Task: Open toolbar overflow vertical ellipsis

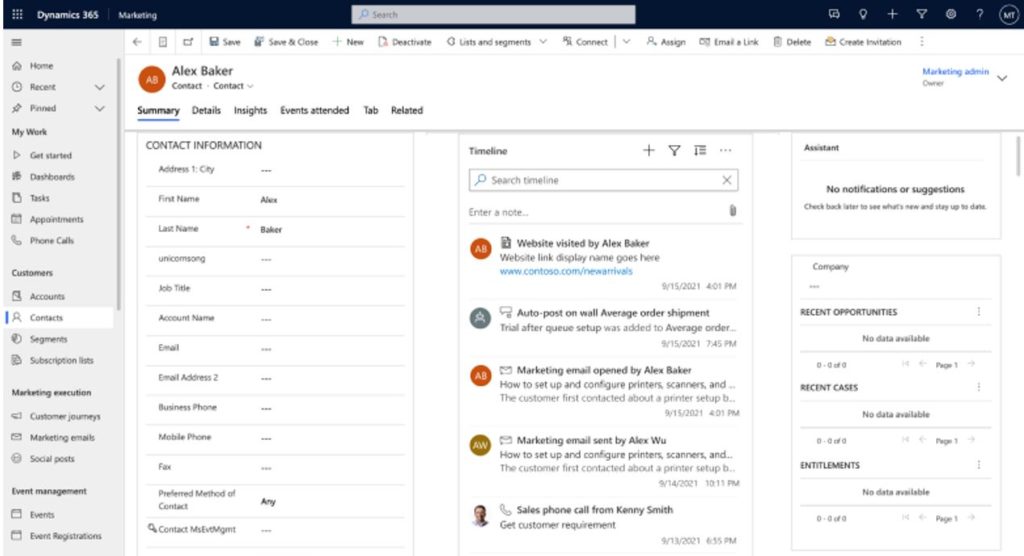Action: pyautogui.click(x=921, y=42)
